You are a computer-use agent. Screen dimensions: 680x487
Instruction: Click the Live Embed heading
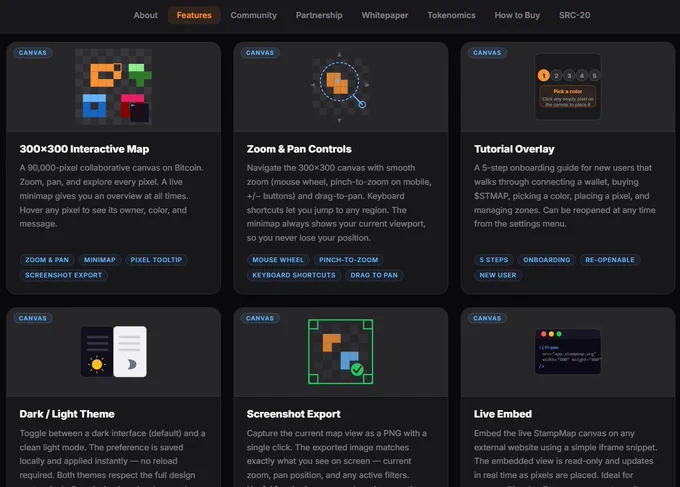503,414
